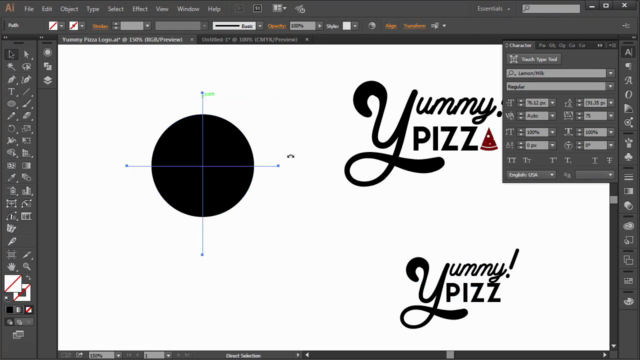Click the zoom level field showing 150%
Viewport: 640px width, 360px height.
click(102, 356)
